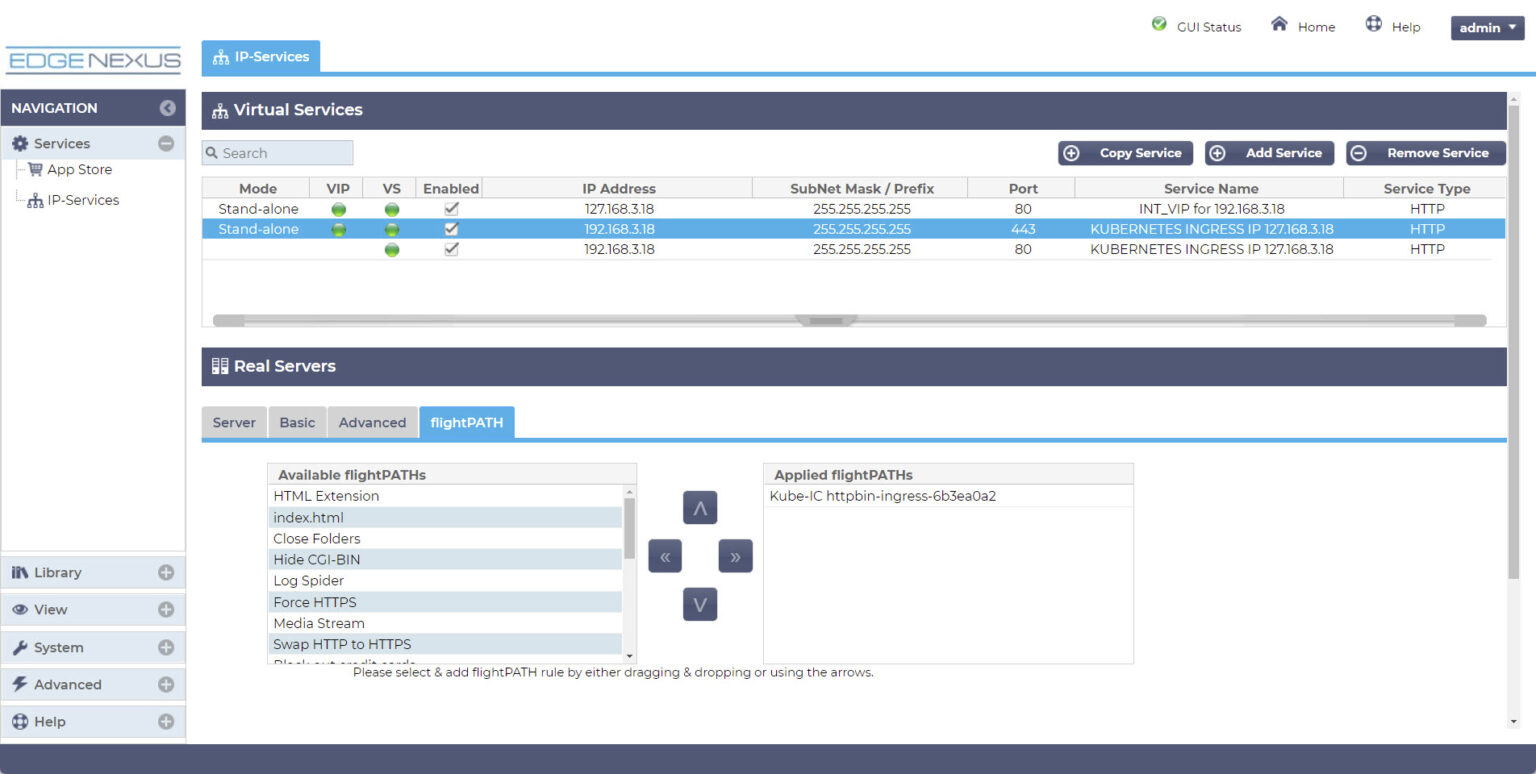This screenshot has width=1536, height=774.
Task: Toggle Enabled on the bottom port 80 row
Action: point(451,249)
